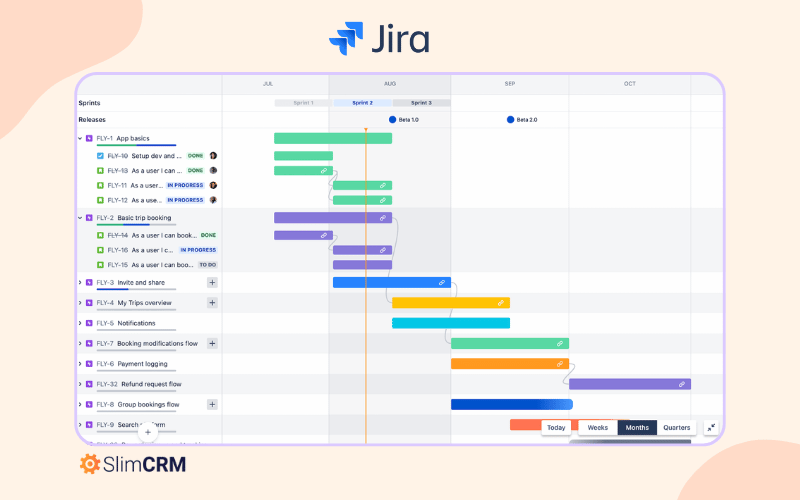Expand the FLY-7 Booking modifications flow epic
The image size is (800, 500).
pyautogui.click(x=80, y=344)
